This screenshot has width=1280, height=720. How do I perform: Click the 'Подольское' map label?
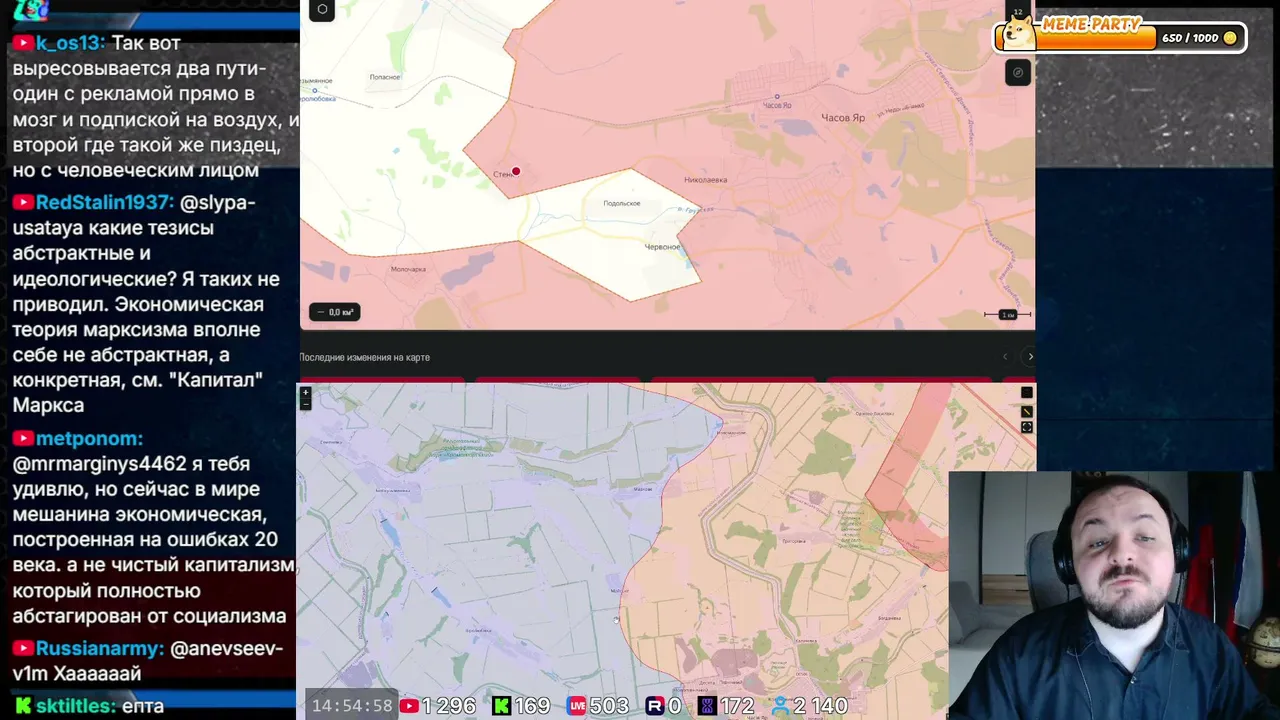pyautogui.click(x=622, y=203)
